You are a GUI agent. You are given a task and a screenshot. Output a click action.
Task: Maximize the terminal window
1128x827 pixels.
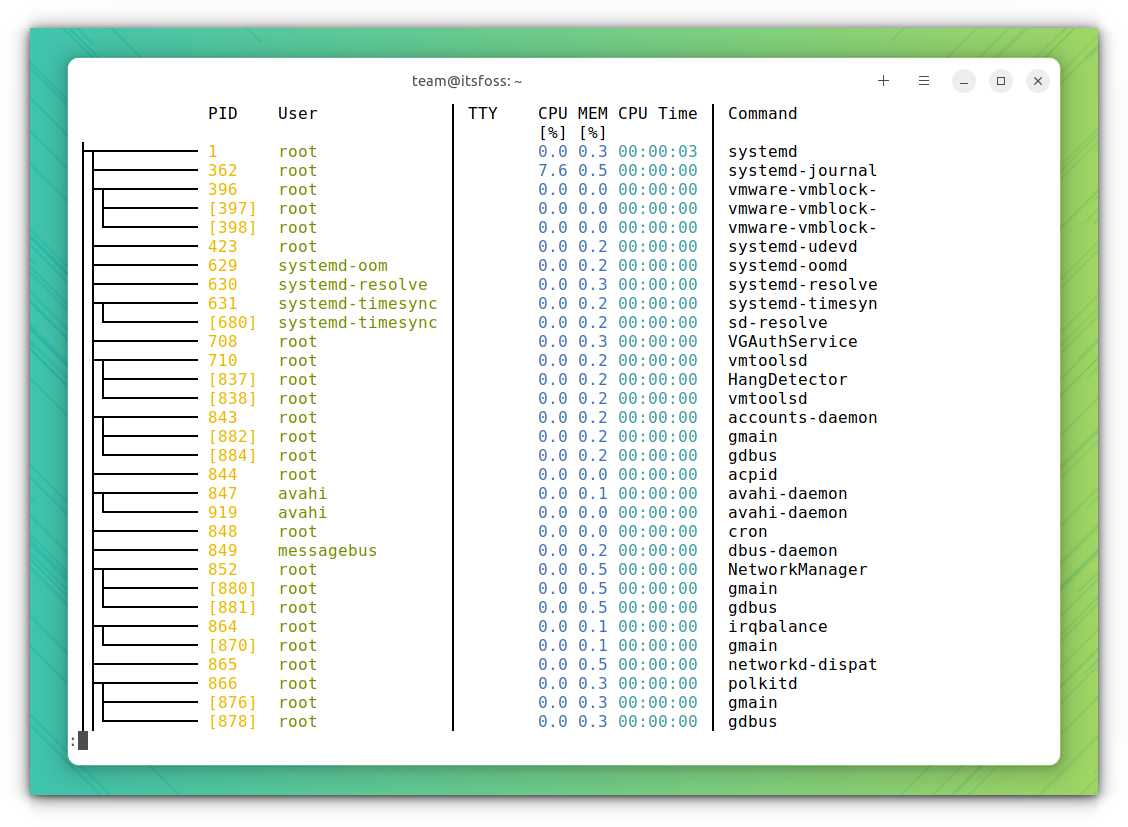click(1001, 80)
